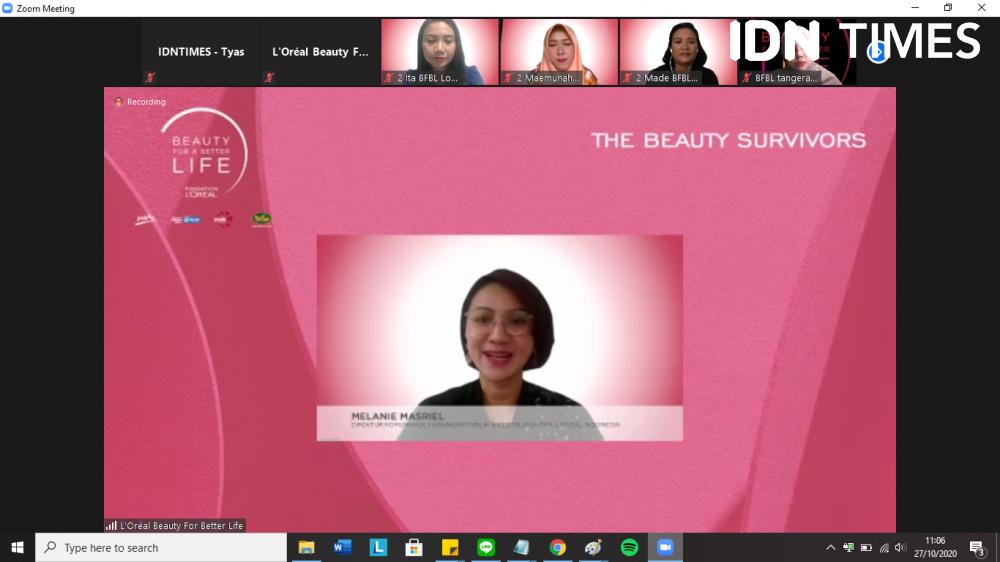1000x562 pixels.
Task: Click the Type here to search box
Action: click(x=161, y=547)
